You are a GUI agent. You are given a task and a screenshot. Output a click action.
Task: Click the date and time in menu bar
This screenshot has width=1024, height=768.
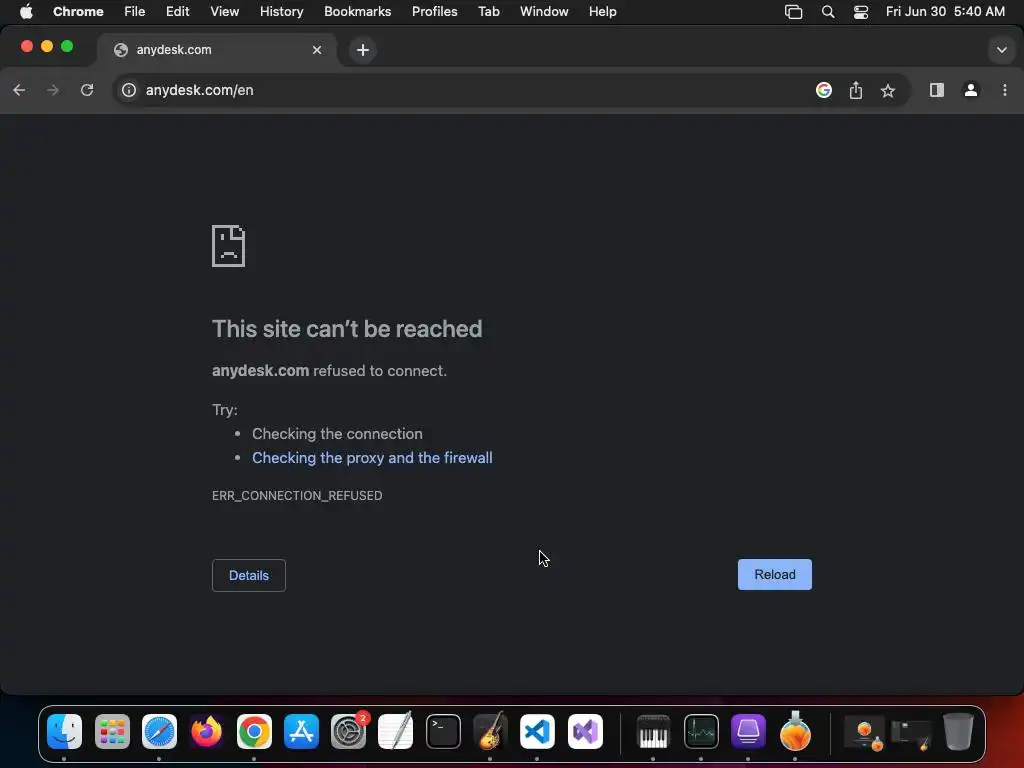945,11
